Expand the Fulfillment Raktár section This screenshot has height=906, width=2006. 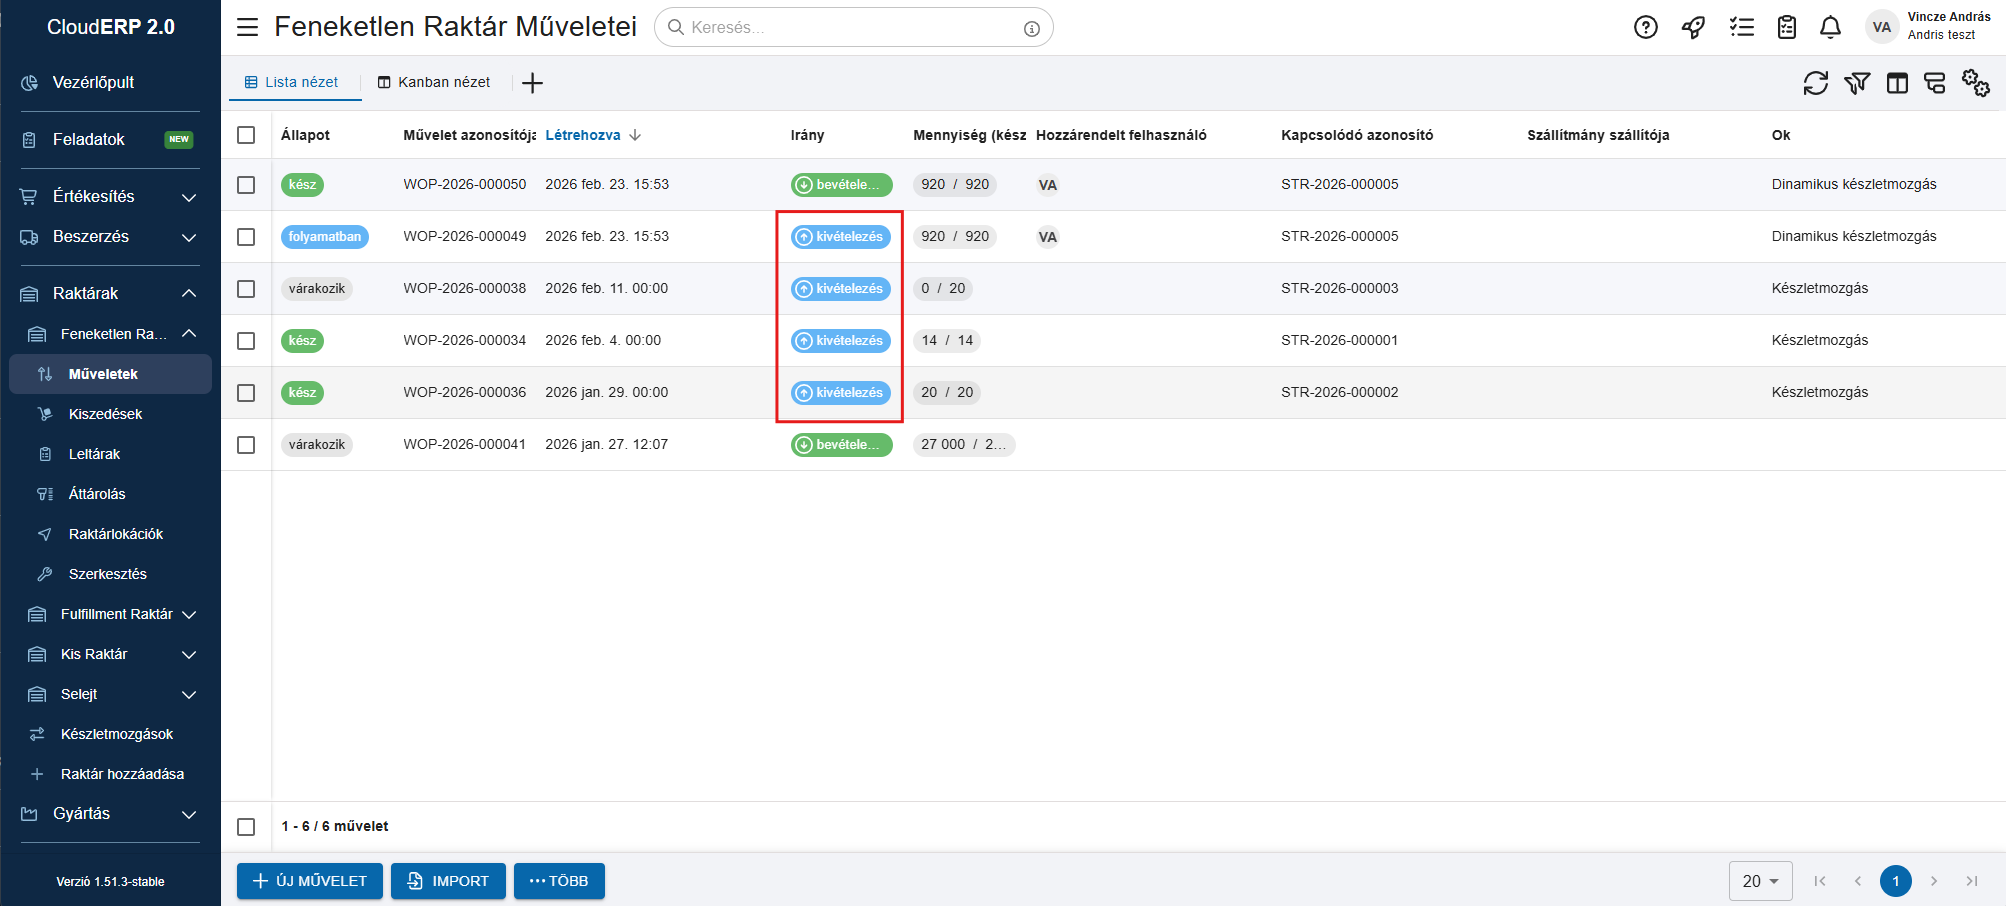point(115,614)
